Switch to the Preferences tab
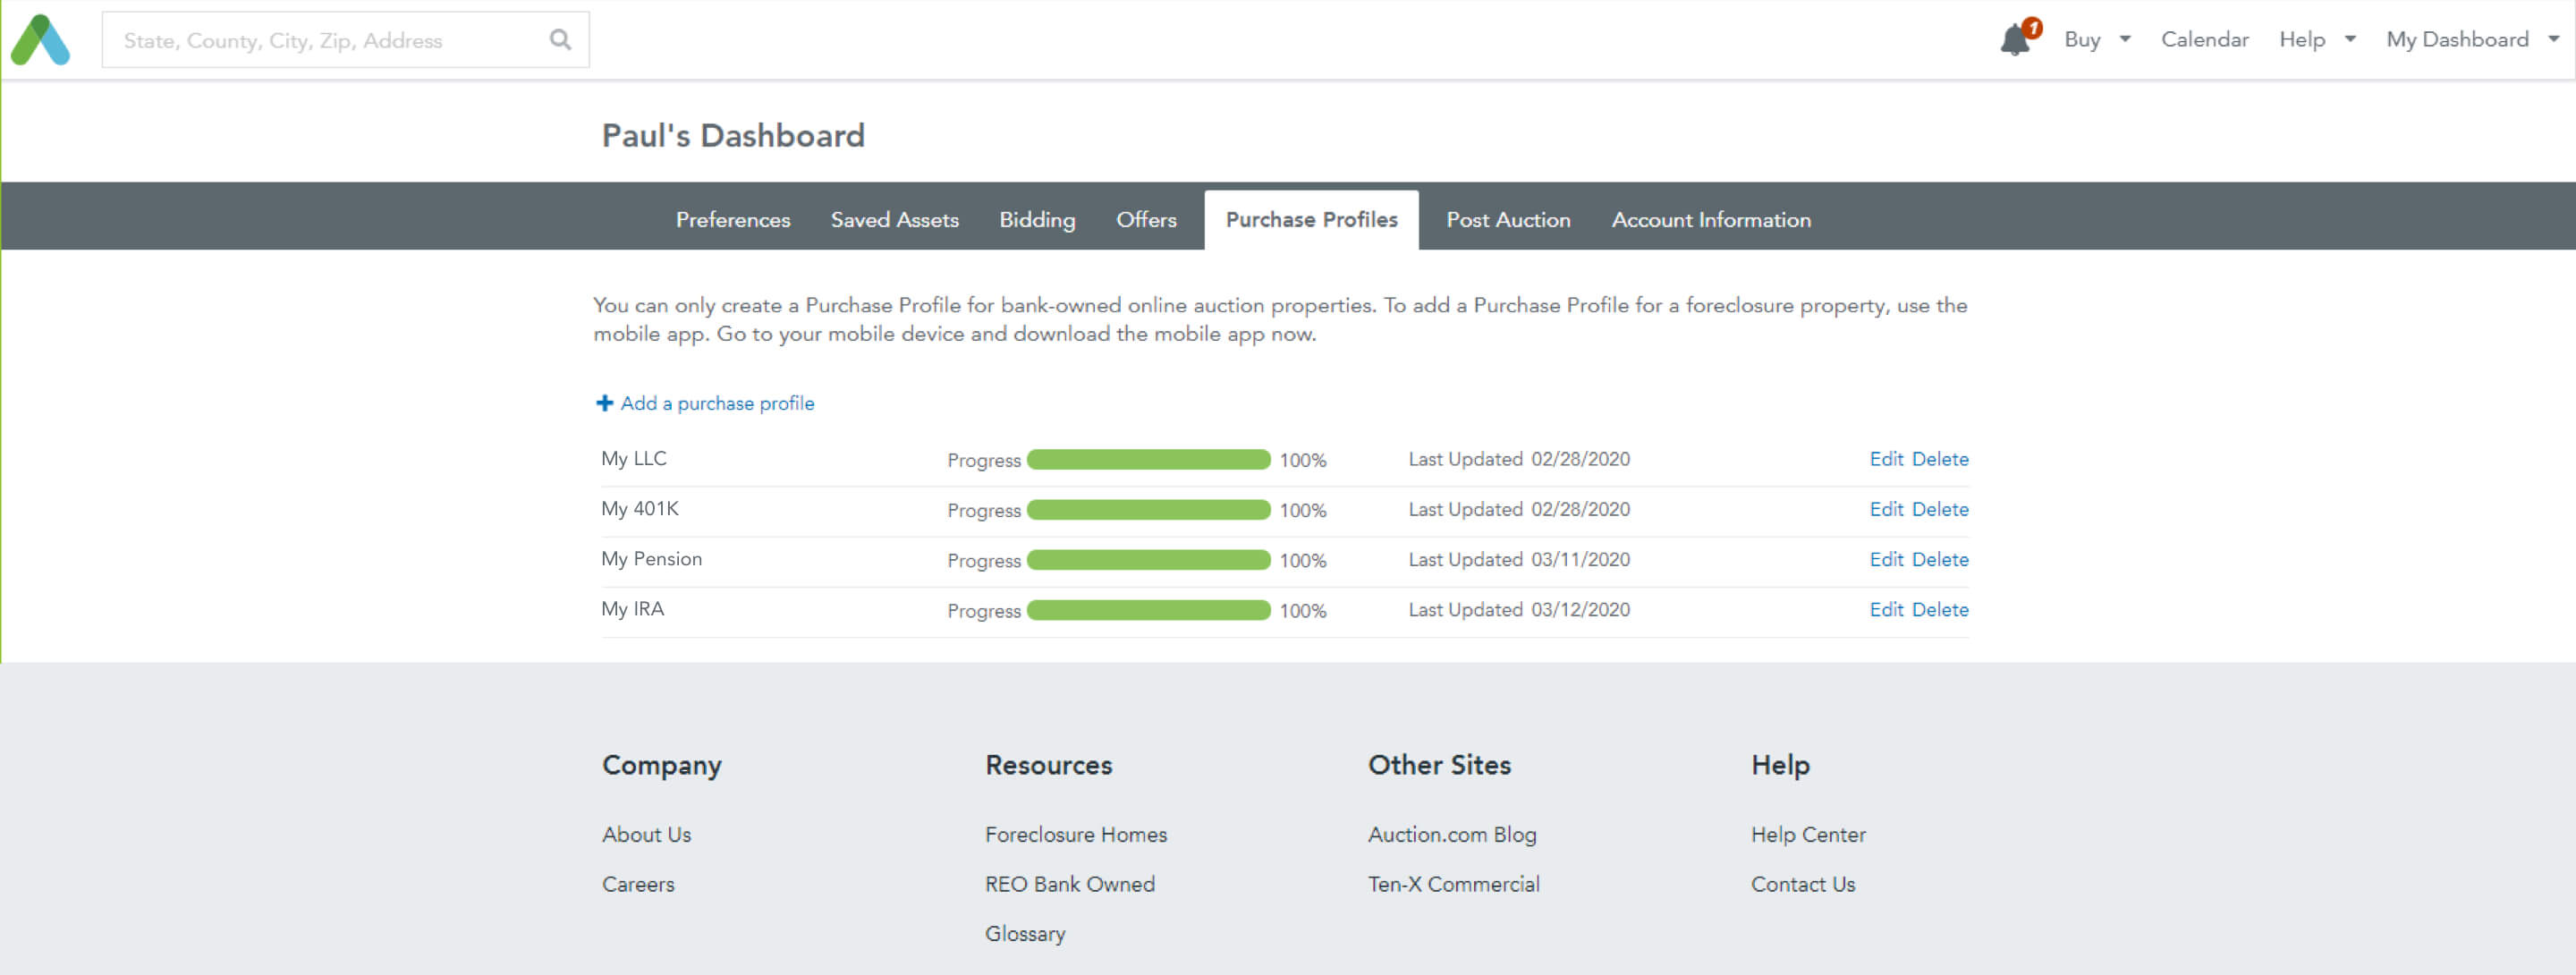Image resolution: width=2576 pixels, height=975 pixels. click(x=732, y=220)
